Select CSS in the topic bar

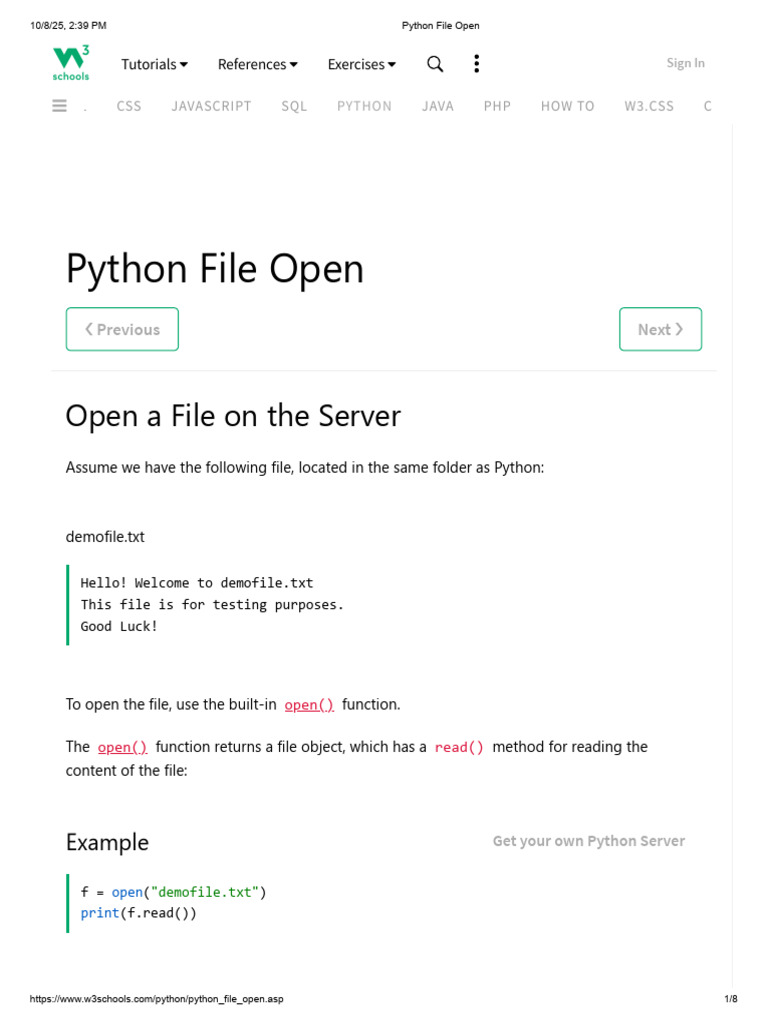pos(129,106)
